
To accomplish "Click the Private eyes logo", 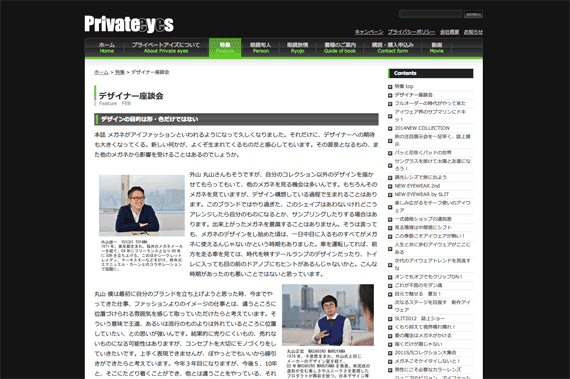I will (x=129, y=24).
